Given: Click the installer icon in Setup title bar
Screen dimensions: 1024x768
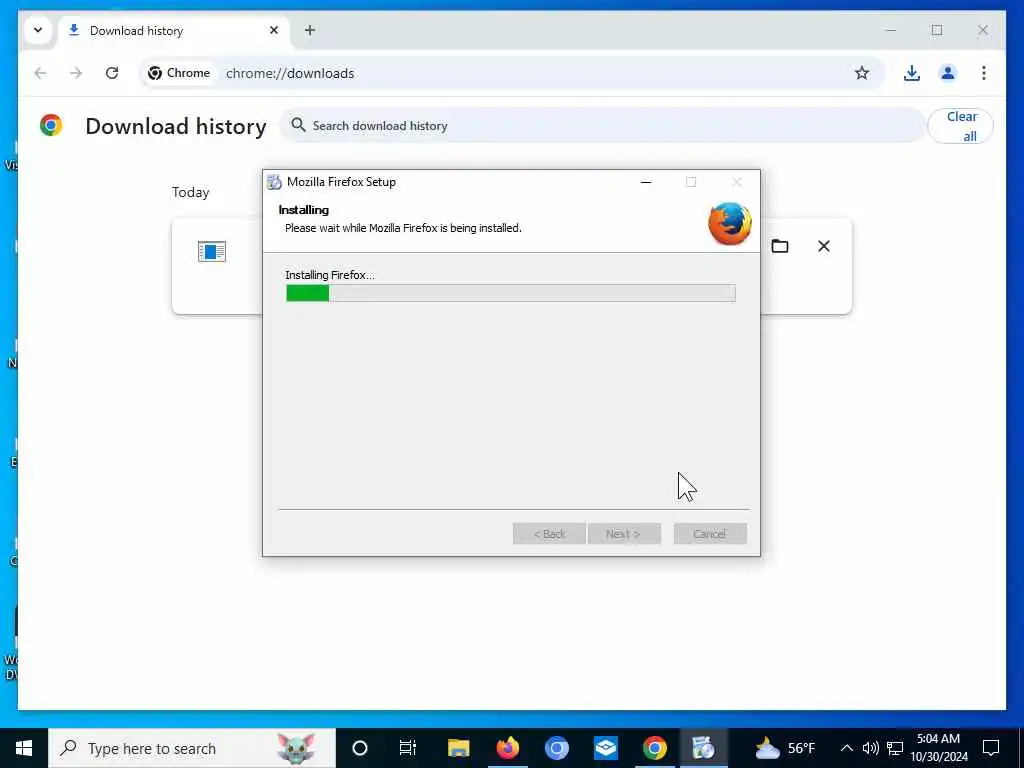Looking at the screenshot, I should point(275,182).
